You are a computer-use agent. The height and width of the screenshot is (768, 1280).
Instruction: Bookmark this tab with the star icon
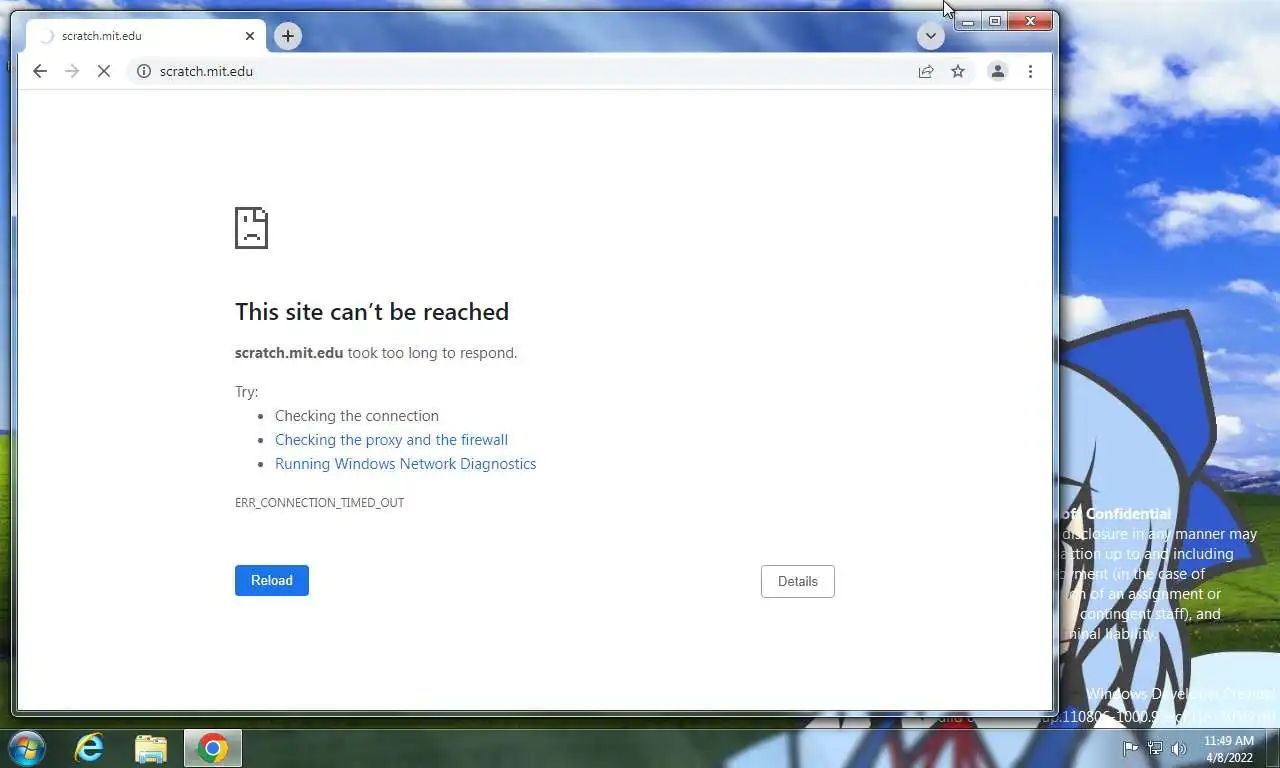tap(958, 71)
